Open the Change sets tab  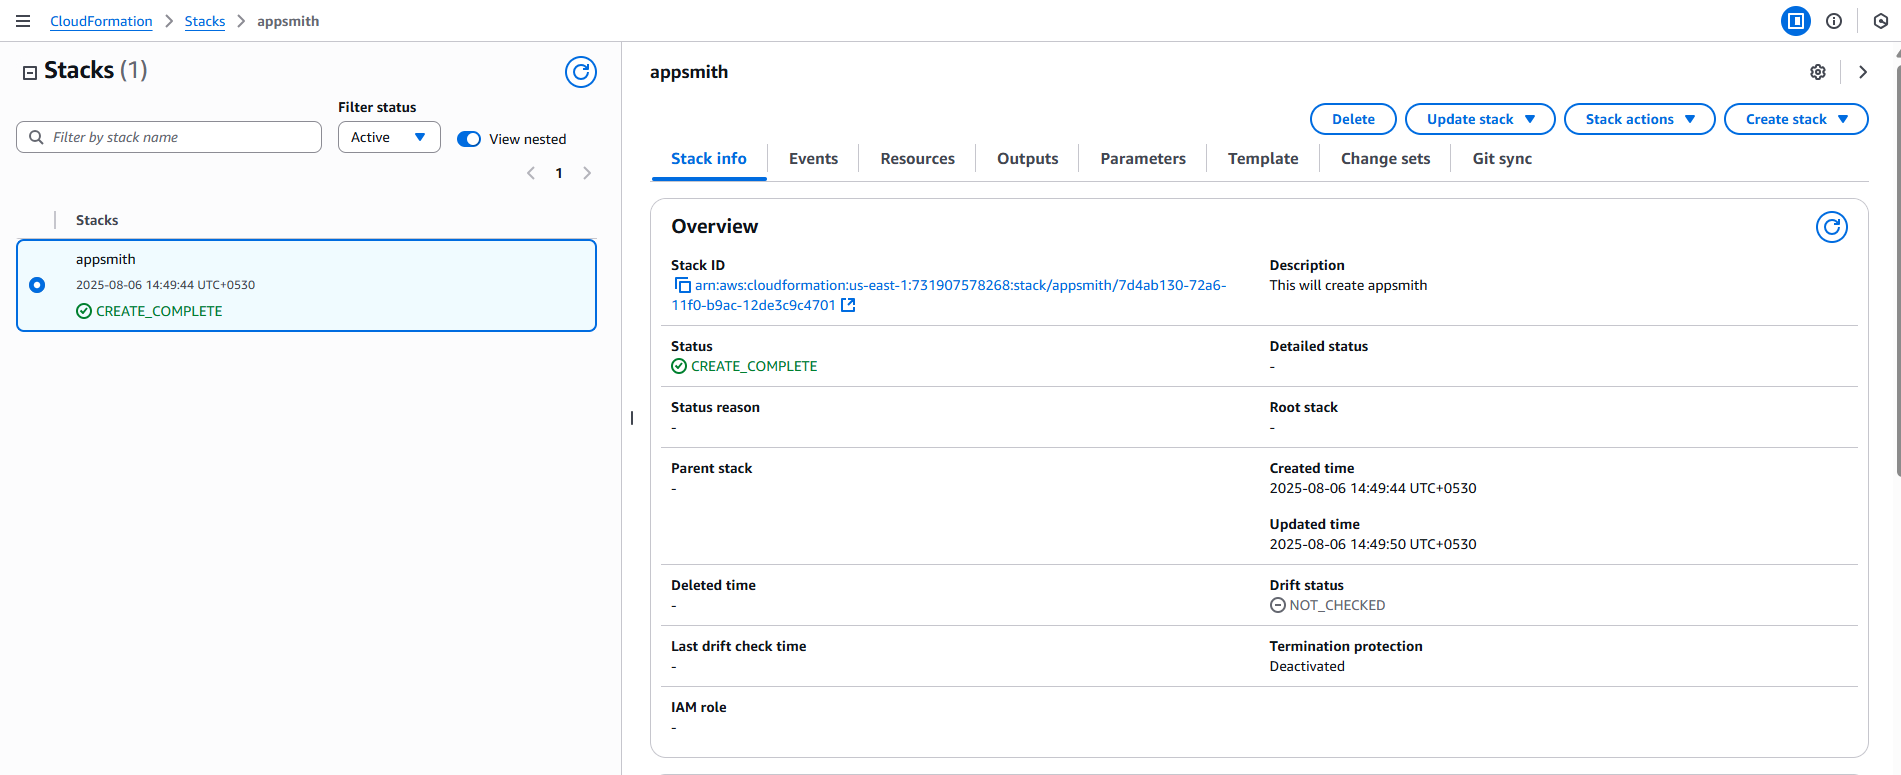coord(1385,158)
